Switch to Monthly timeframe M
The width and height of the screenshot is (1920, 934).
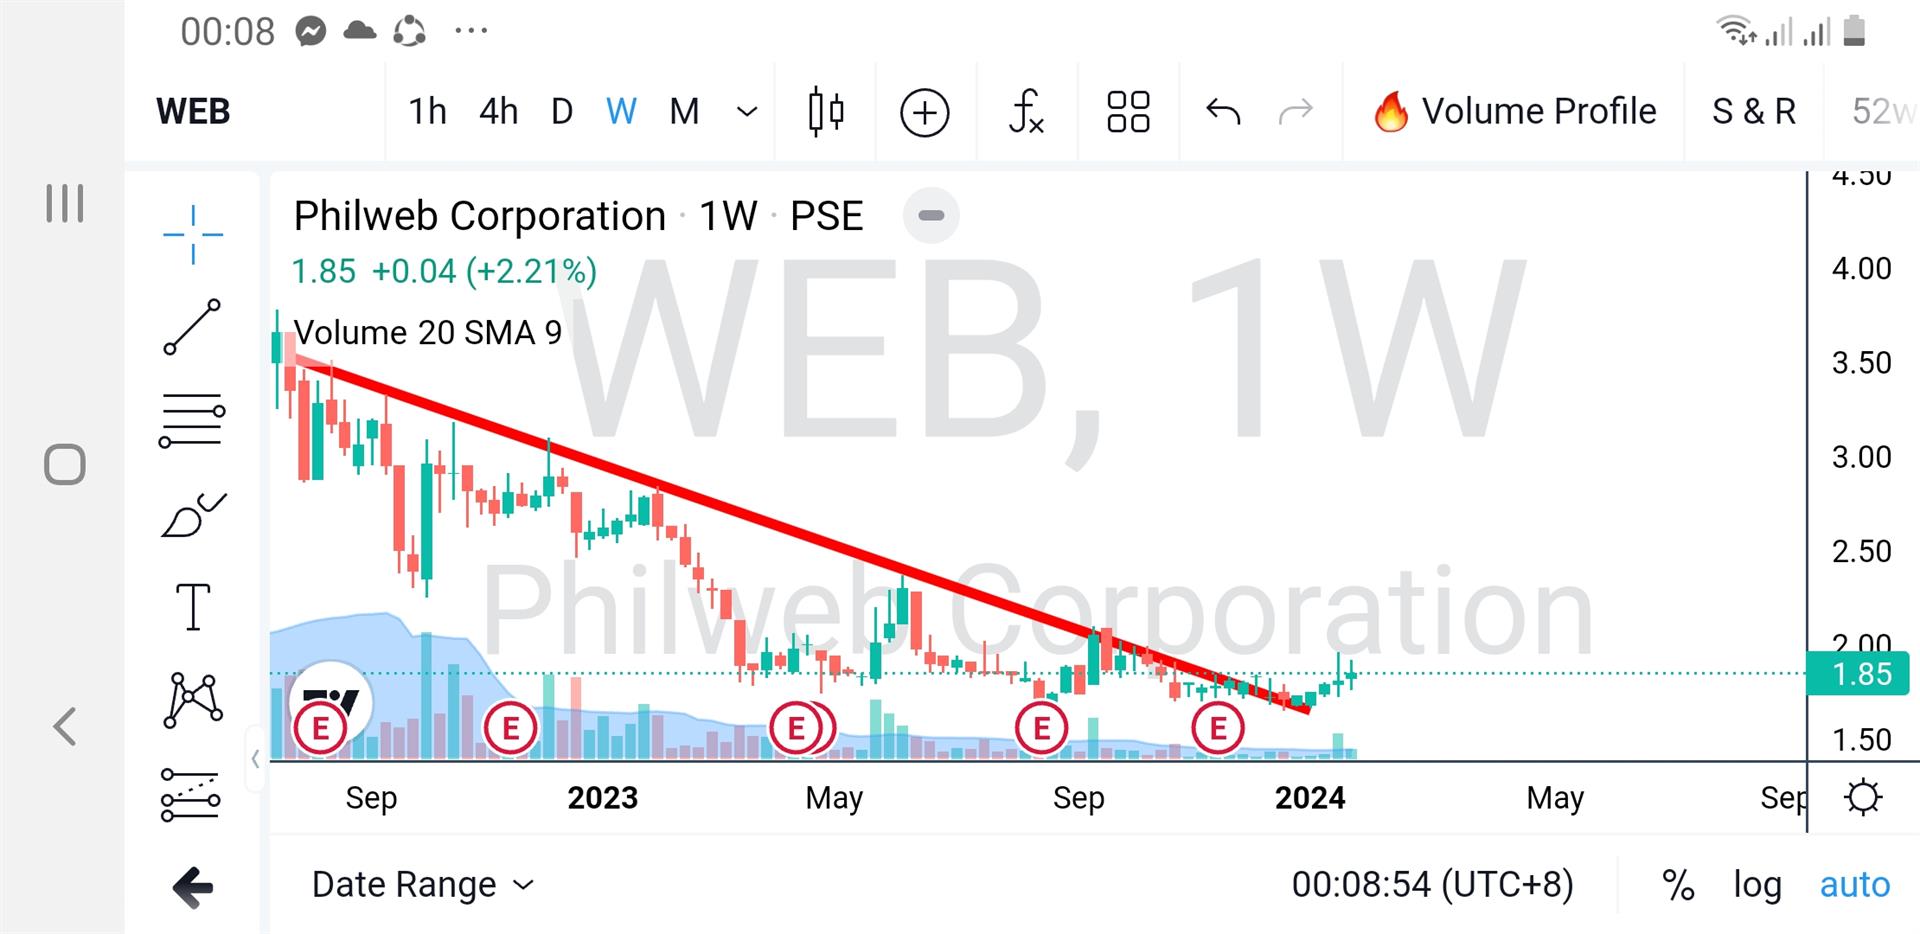(684, 111)
